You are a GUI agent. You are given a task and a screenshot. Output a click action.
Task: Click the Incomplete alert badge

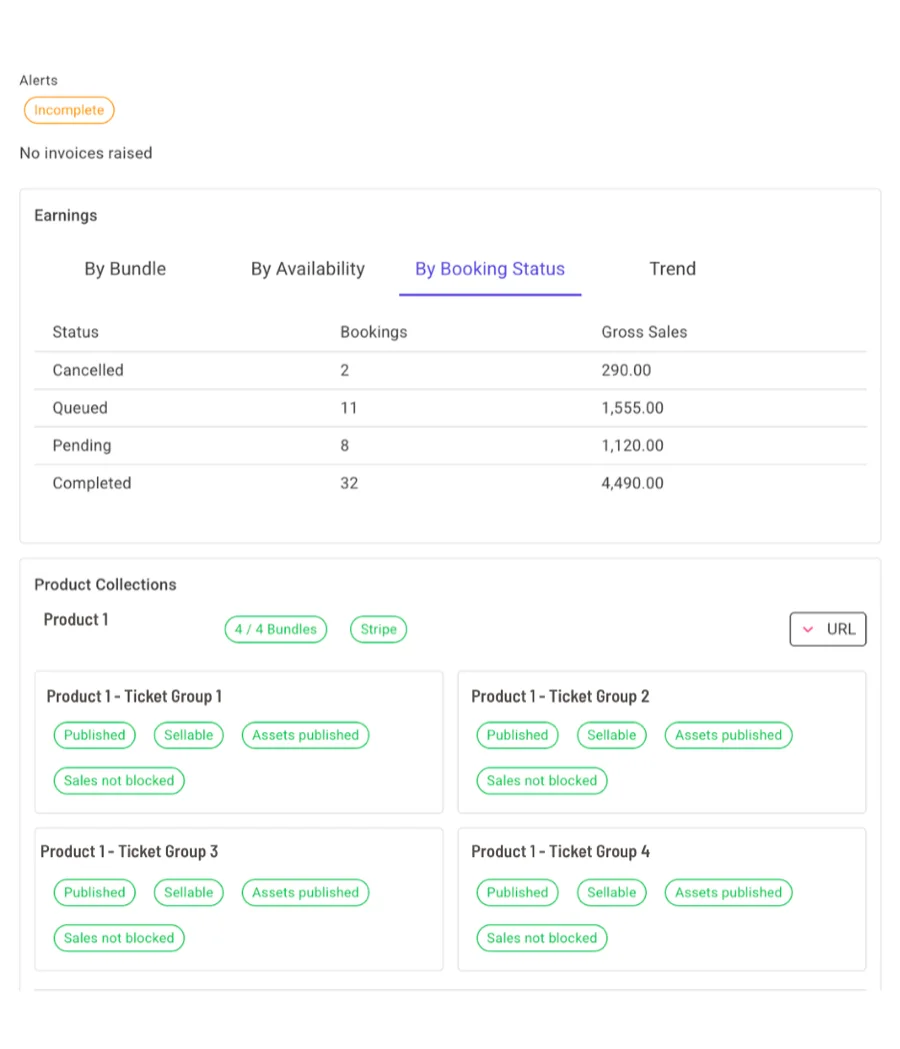(69, 110)
